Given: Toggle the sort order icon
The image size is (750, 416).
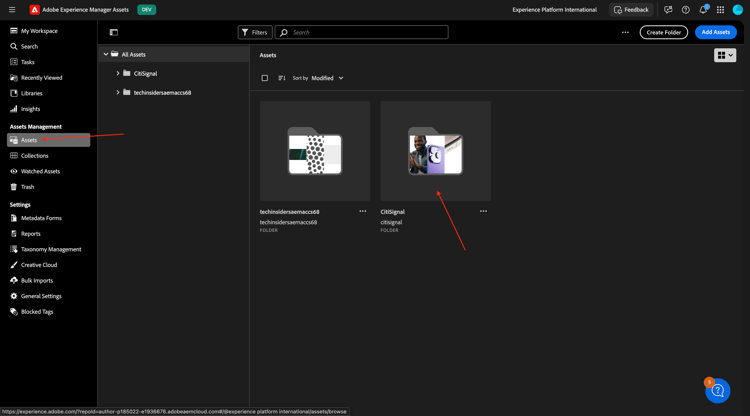Looking at the screenshot, I should tap(282, 78).
